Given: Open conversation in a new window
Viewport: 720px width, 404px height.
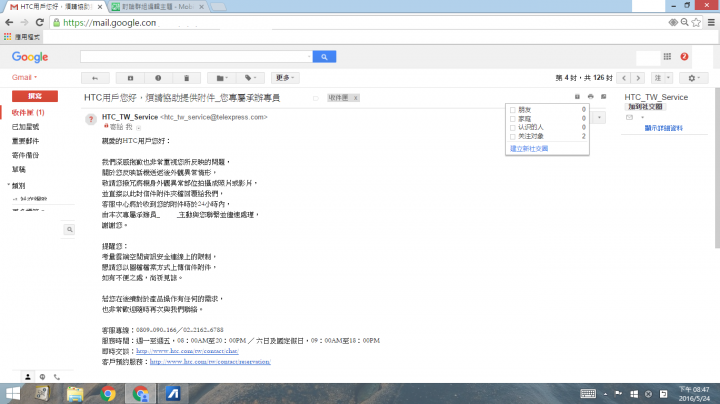Looking at the screenshot, I should pyautogui.click(x=604, y=97).
